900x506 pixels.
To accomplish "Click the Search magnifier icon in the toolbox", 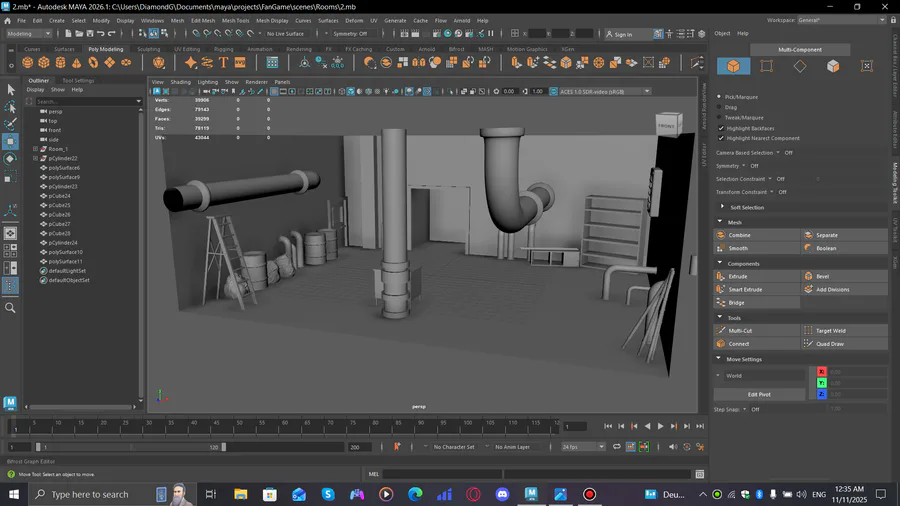I will tap(10, 308).
